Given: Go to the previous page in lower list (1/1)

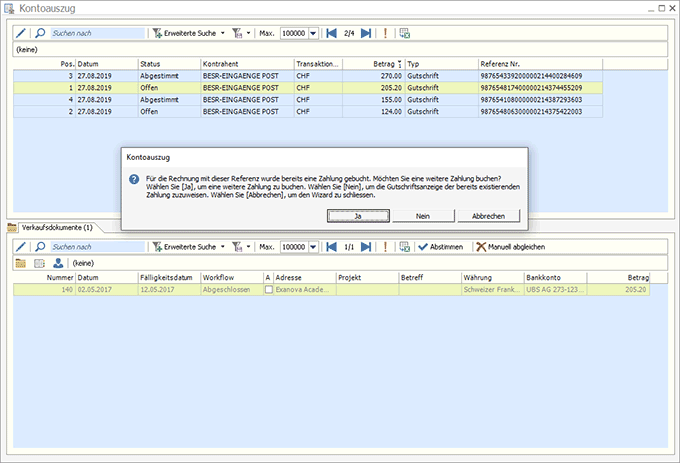Looking at the screenshot, I should (331, 247).
